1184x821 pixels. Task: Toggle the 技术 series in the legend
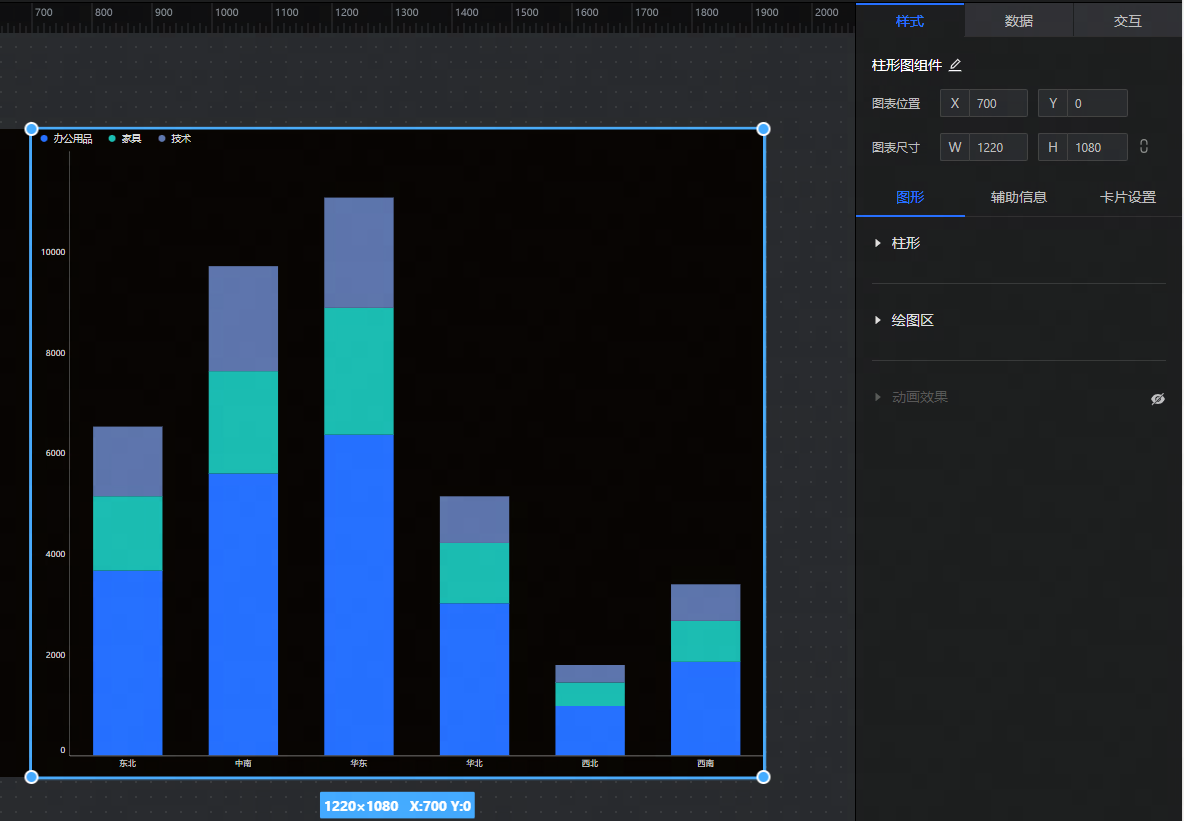coord(175,139)
